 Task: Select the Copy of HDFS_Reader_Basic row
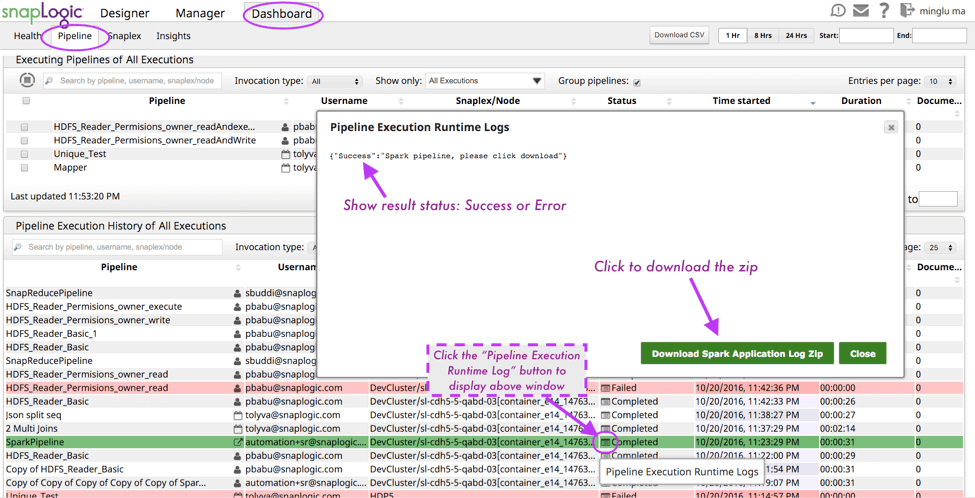(x=65, y=469)
